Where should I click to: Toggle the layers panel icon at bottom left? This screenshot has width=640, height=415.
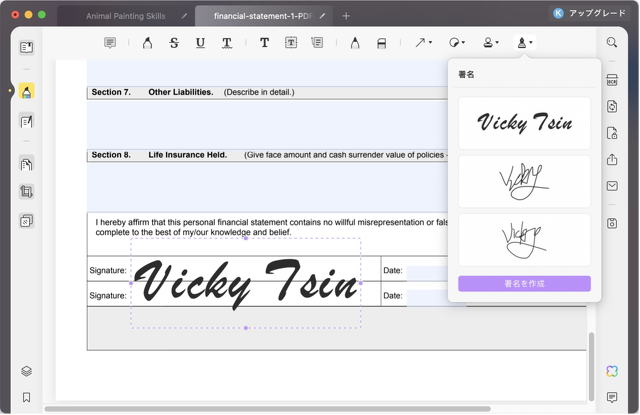(27, 371)
